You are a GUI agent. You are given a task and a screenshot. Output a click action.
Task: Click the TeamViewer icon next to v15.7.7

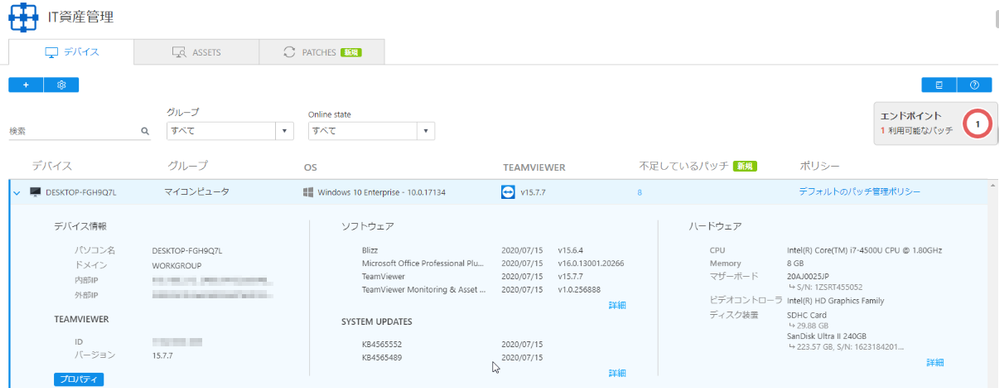508,192
